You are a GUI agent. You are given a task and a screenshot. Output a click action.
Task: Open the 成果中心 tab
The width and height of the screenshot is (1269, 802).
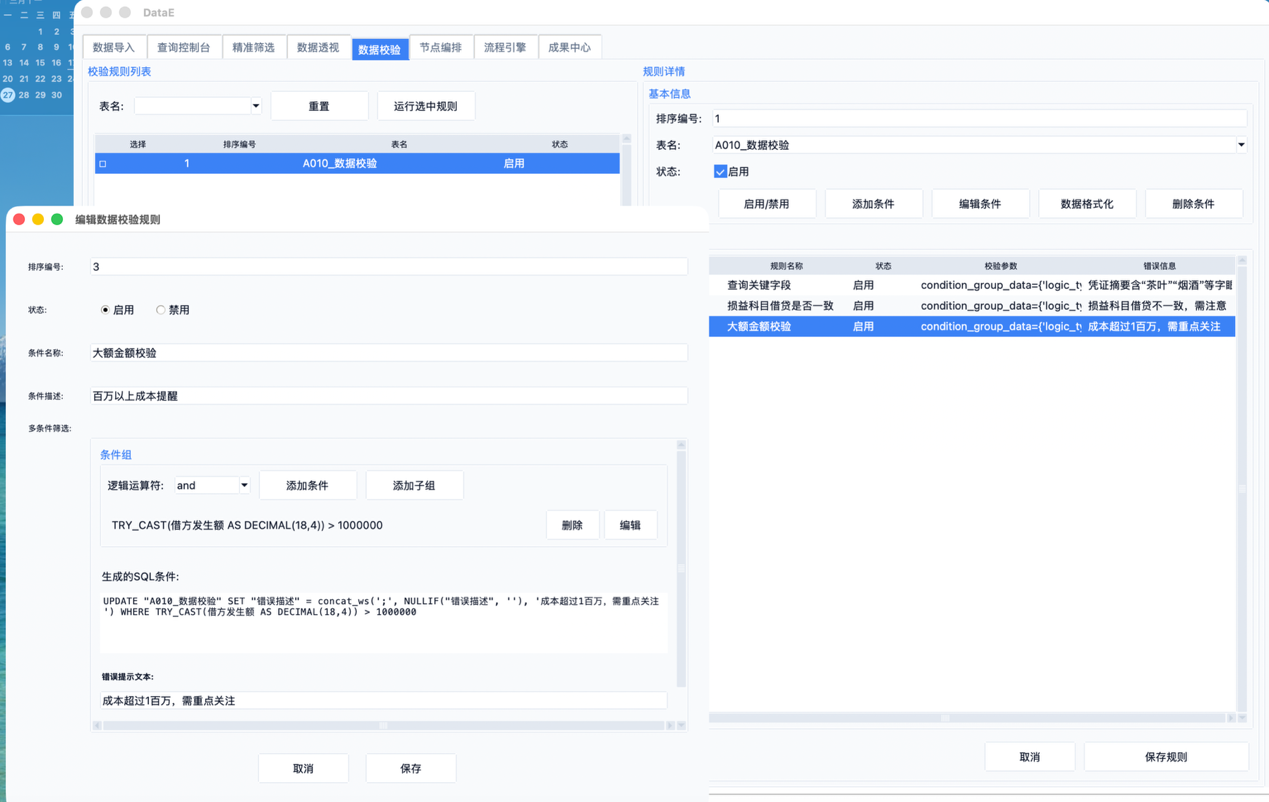569,47
